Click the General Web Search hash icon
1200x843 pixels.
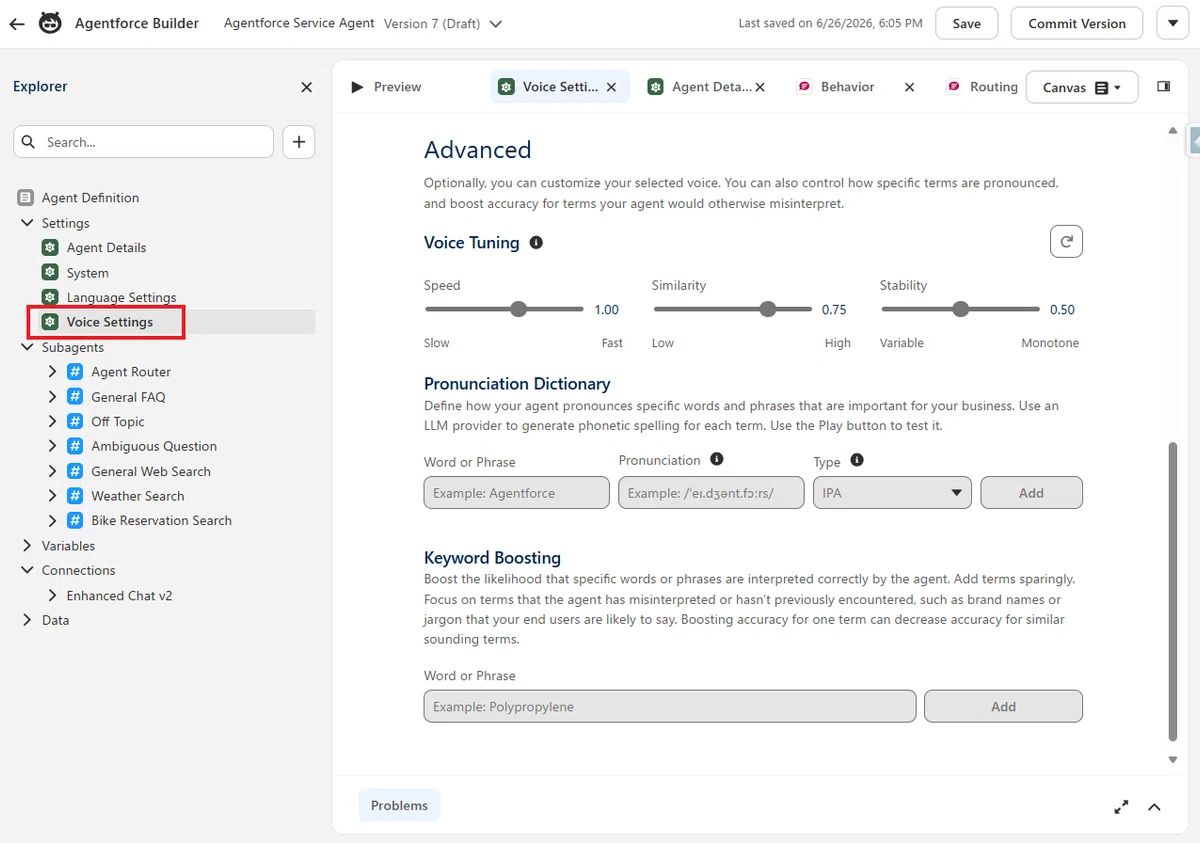75,471
